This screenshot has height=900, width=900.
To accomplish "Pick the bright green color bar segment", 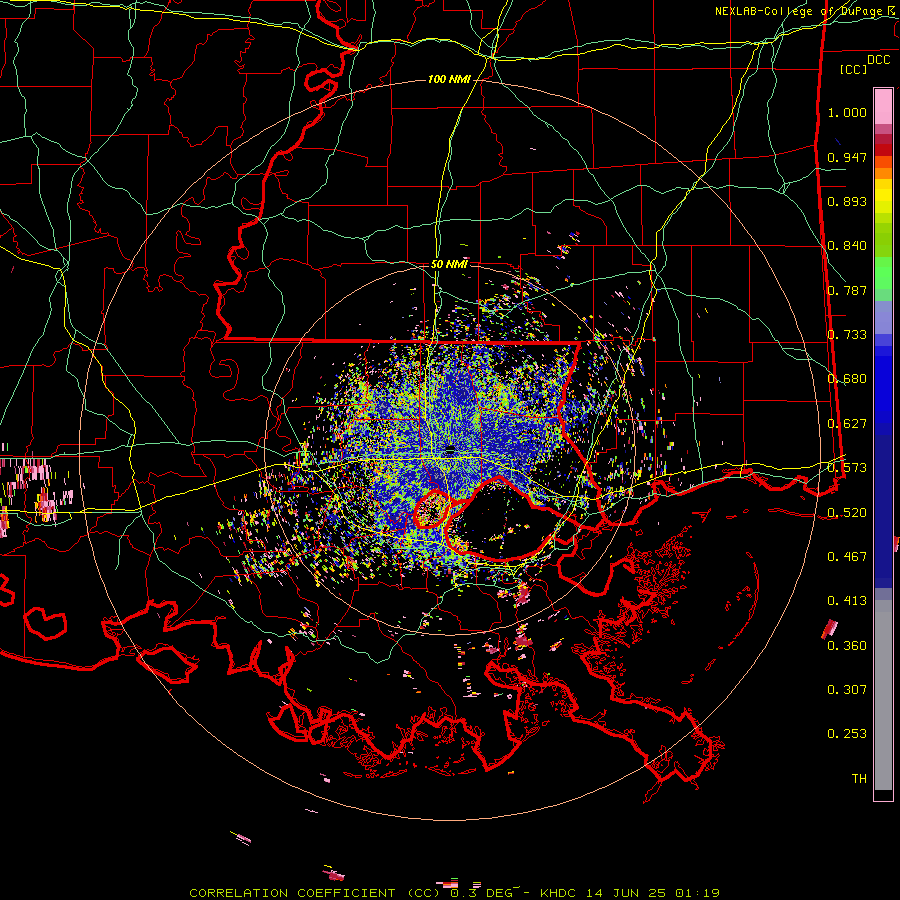I will [x=883, y=273].
